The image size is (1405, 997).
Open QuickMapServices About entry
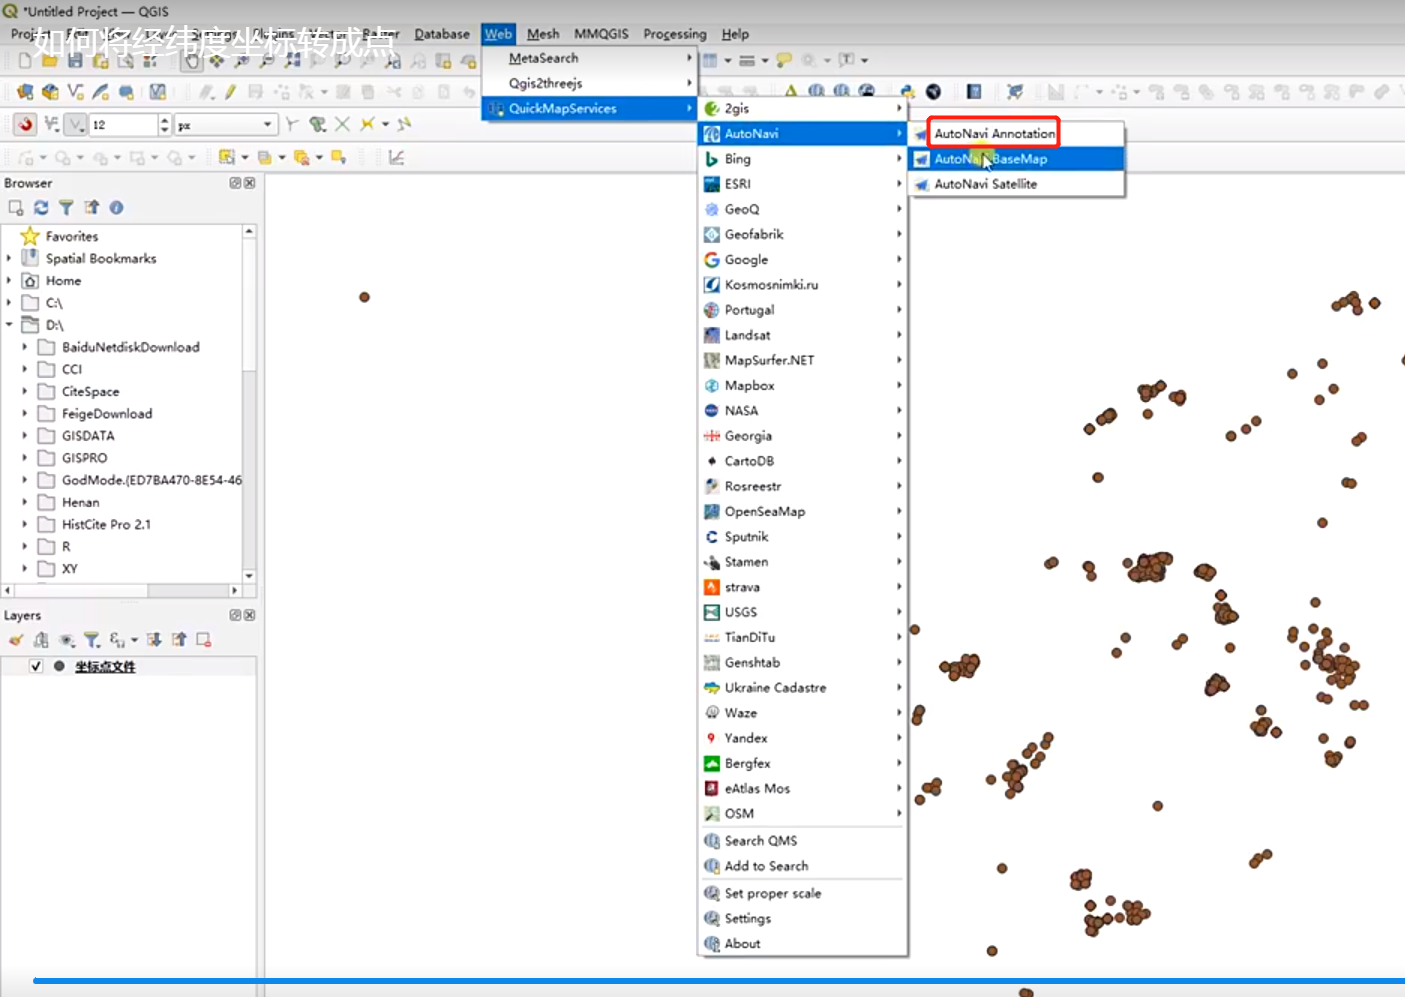point(802,943)
